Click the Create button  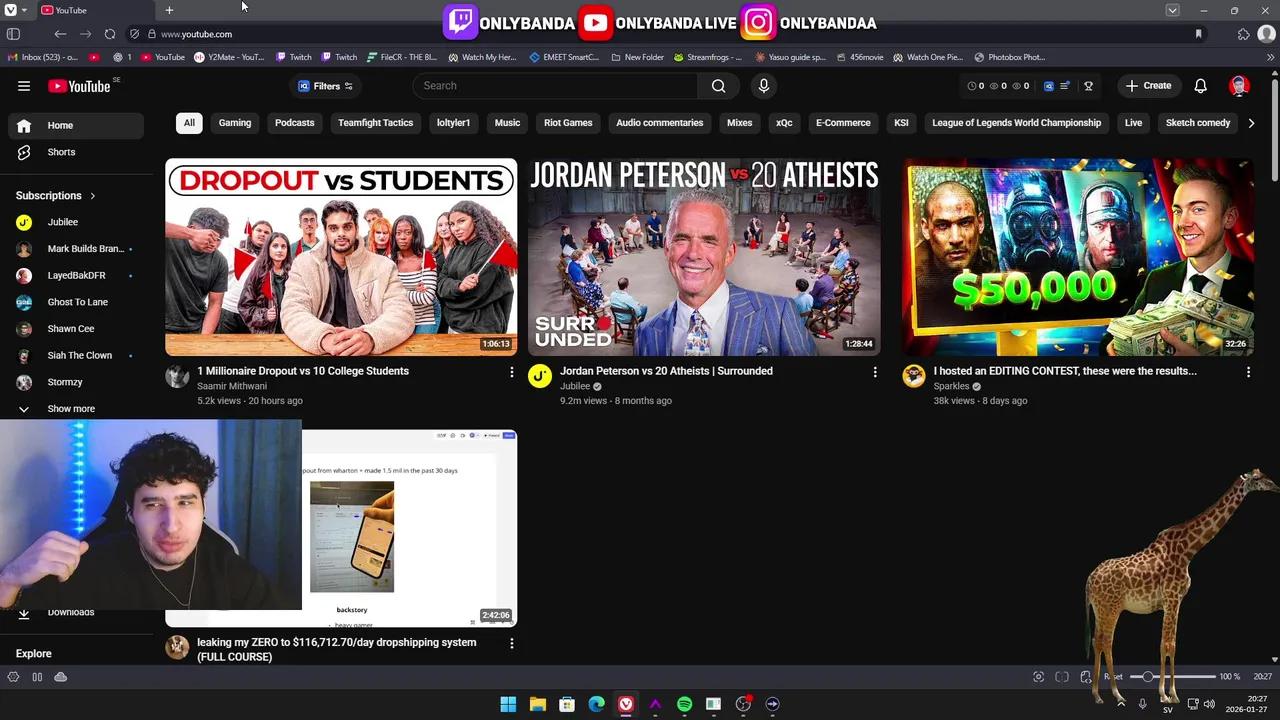tap(1148, 86)
